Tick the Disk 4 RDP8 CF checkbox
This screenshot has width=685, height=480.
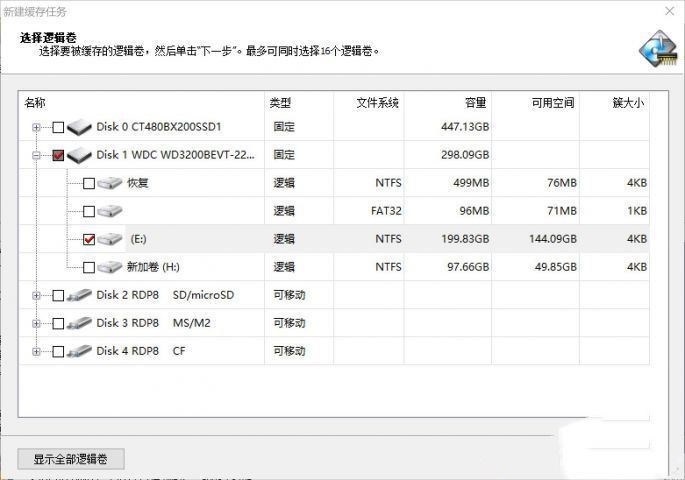[x=58, y=351]
